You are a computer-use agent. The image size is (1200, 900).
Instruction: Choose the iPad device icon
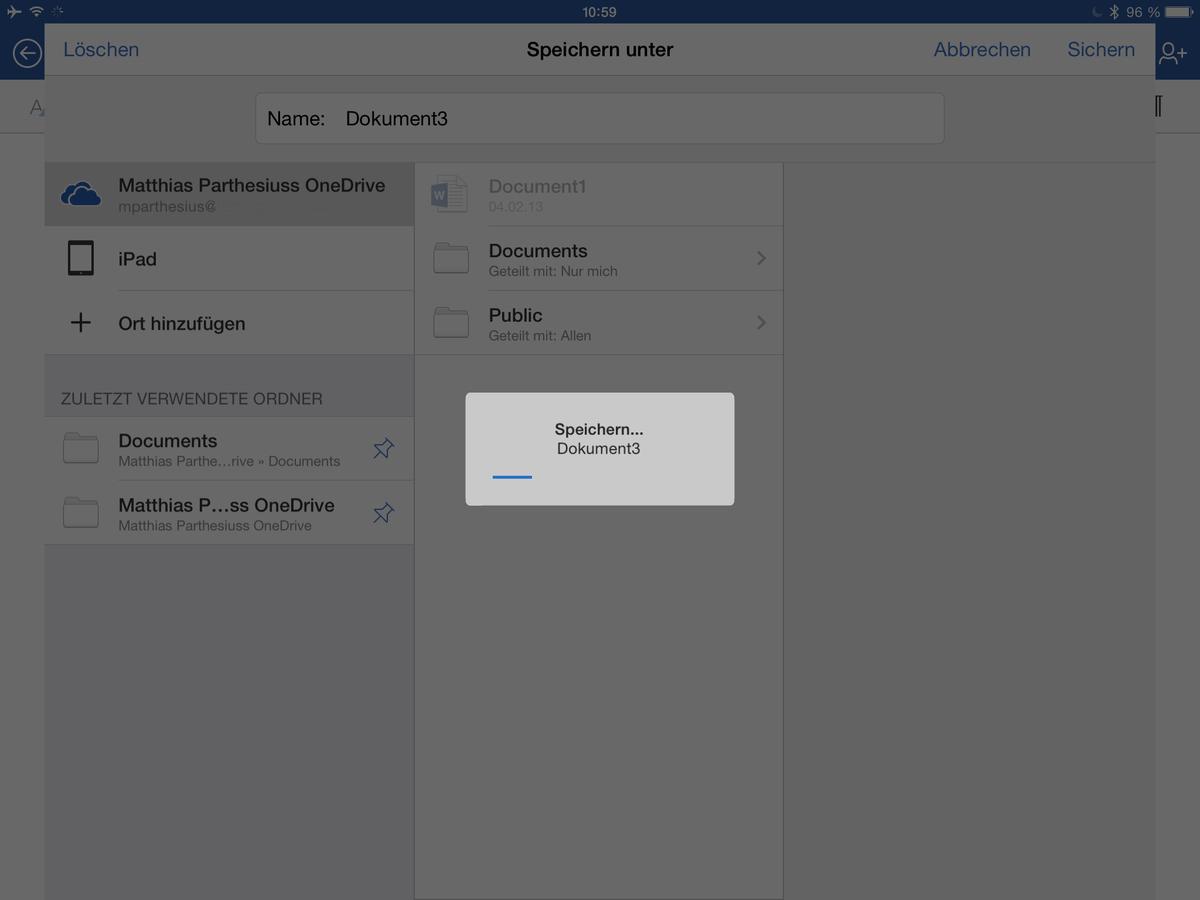pyautogui.click(x=81, y=258)
